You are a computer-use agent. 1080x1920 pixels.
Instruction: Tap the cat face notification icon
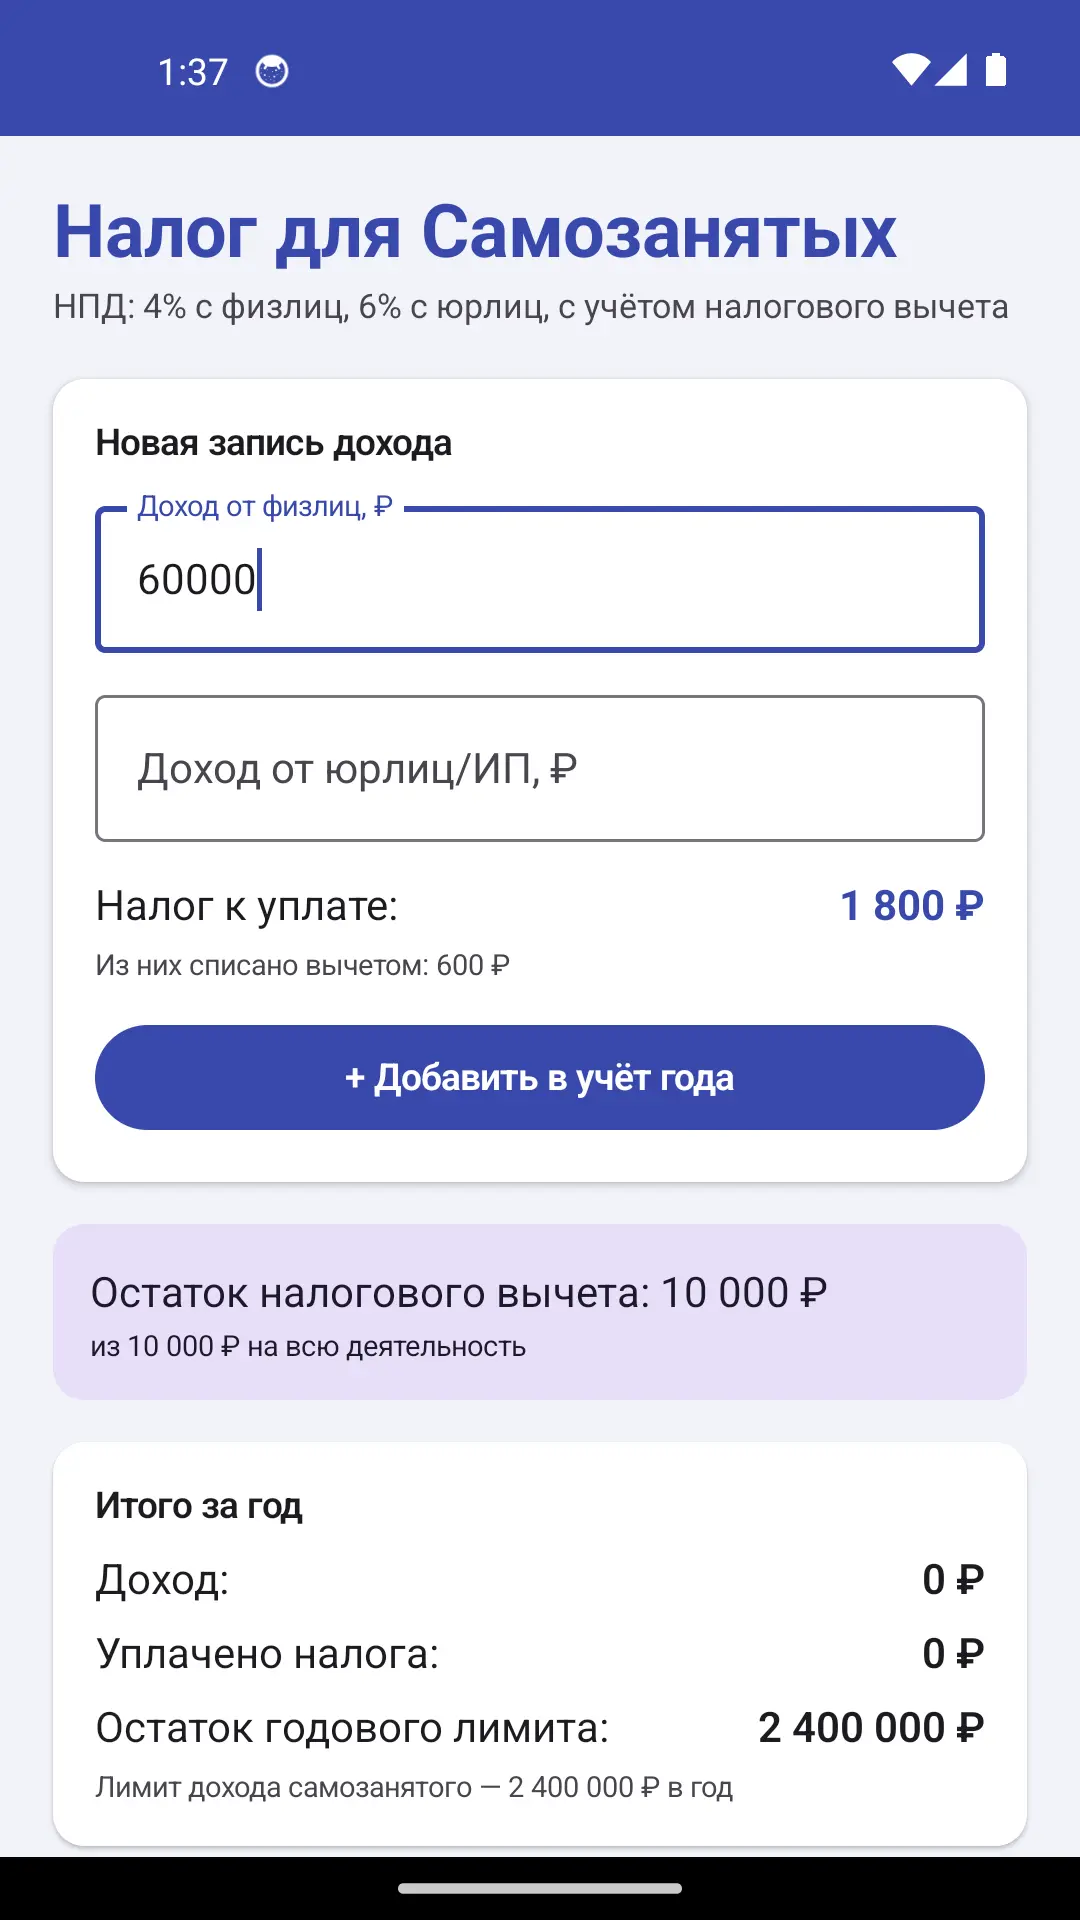272,72
